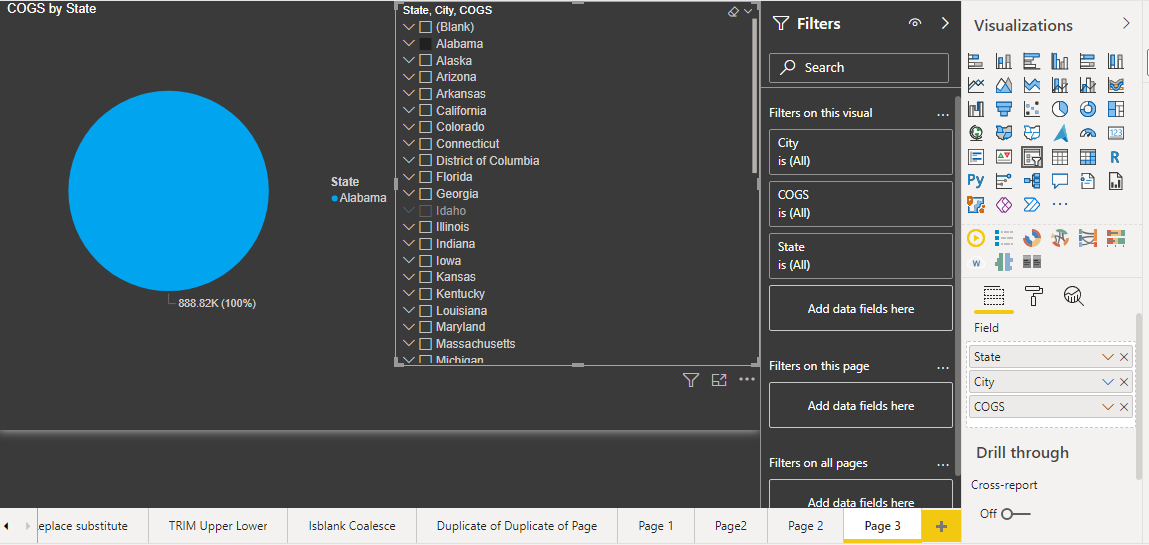The width and height of the screenshot is (1149, 545).
Task: Choose the Decomposition tree visual
Action: pyautogui.click(x=1032, y=180)
